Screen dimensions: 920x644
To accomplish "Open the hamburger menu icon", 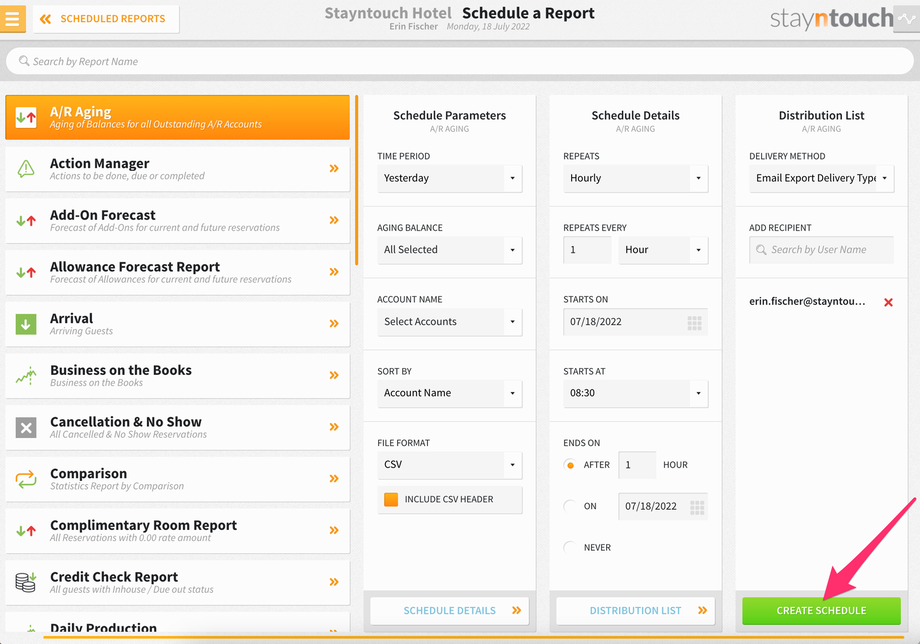I will pos(12,18).
